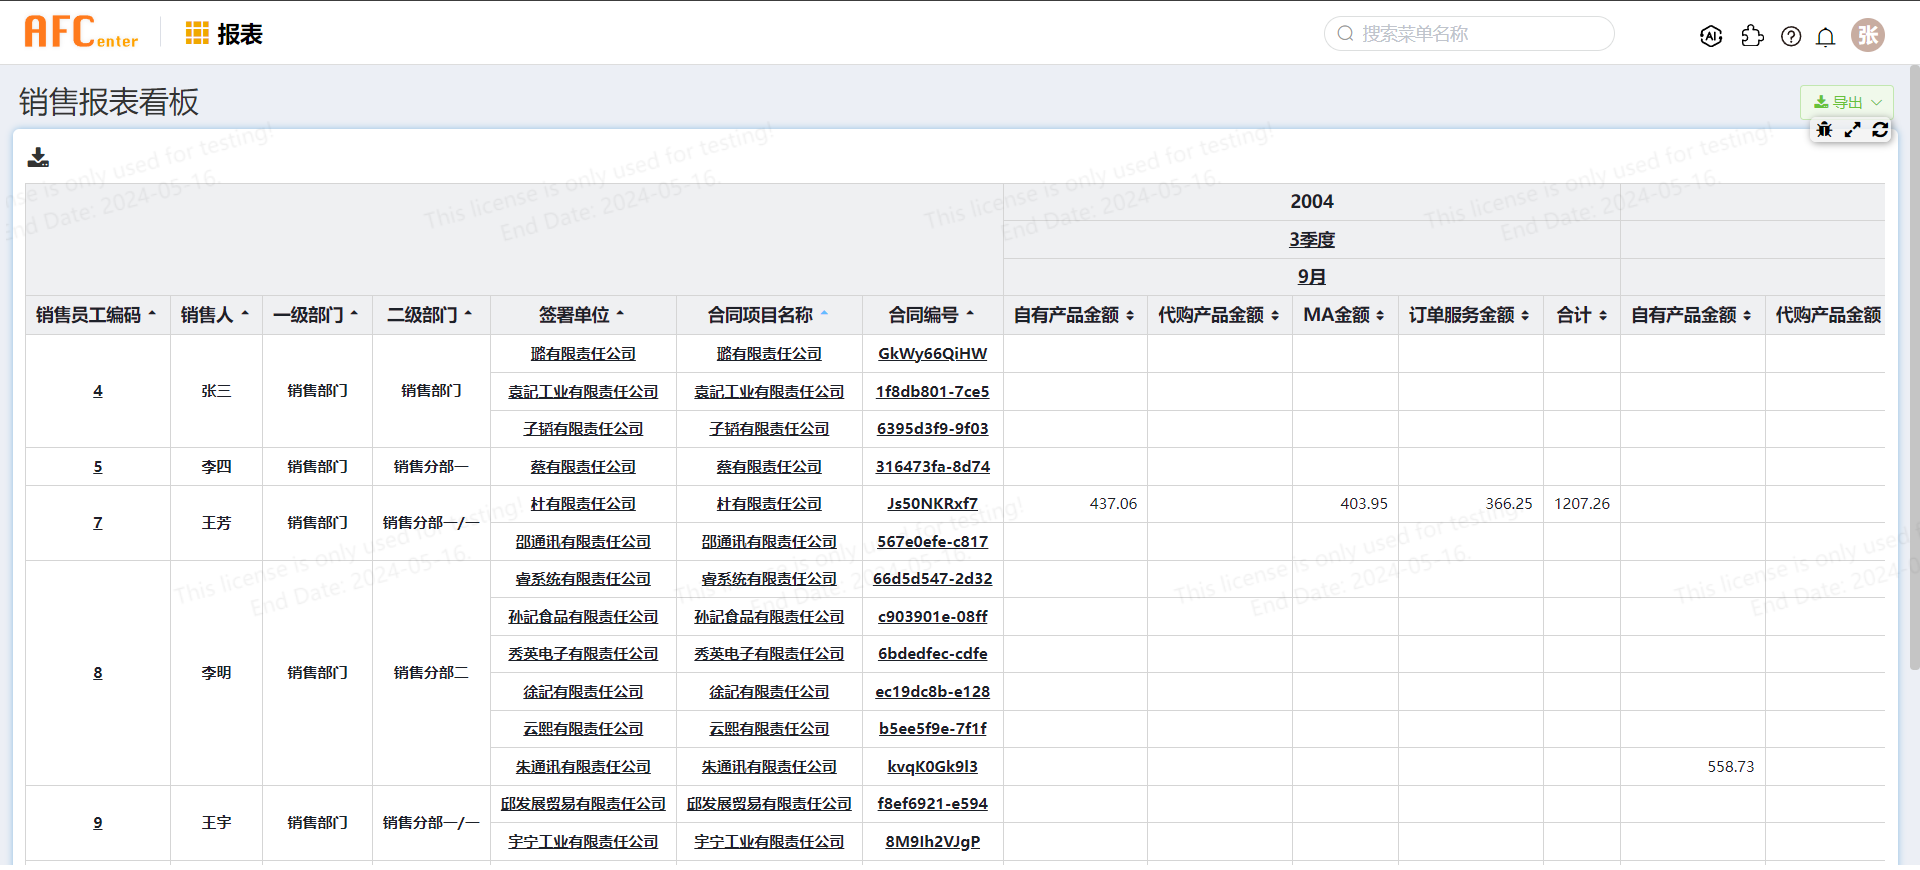Refresh the report with the reload icon
The height and width of the screenshot is (870, 1920).
[1880, 130]
